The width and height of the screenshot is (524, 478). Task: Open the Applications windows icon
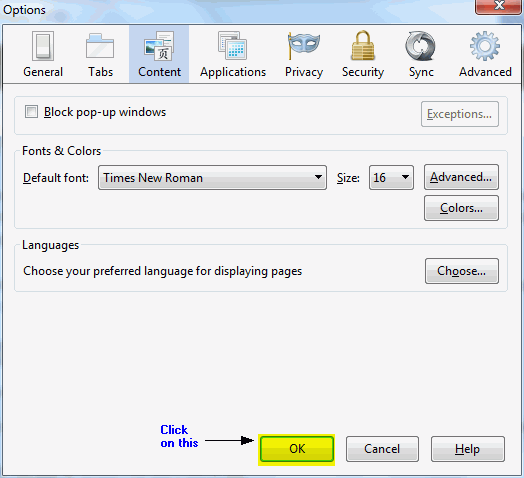233,45
